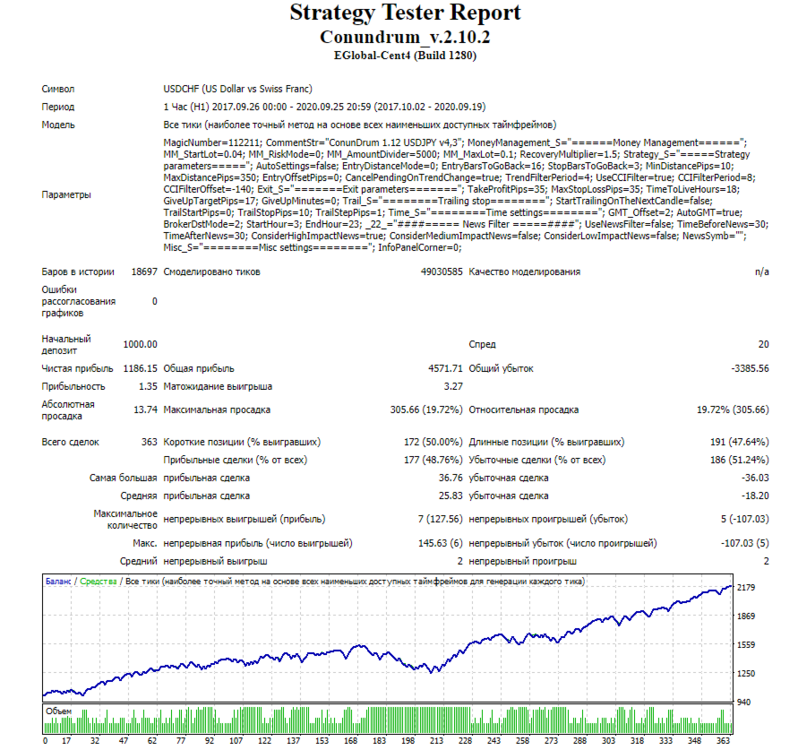Click the relative drawdown value 19.72% (305.66)
798x750 pixels.
(733, 410)
